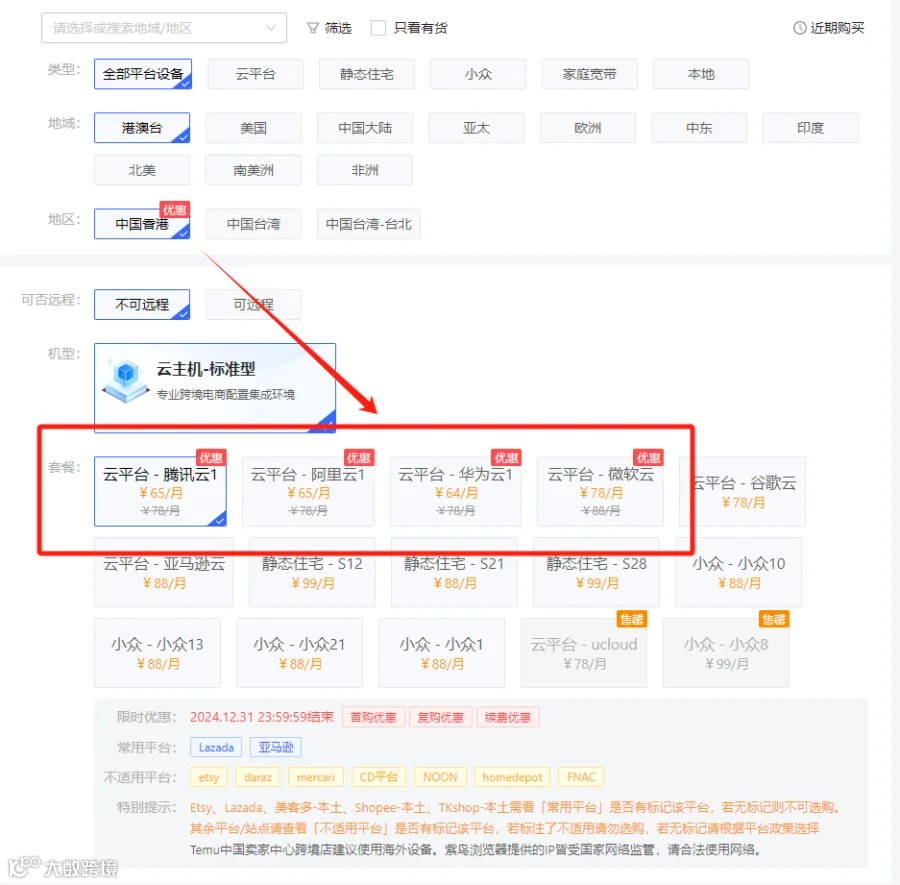
Task: Select package 云平台 - 谷歌云
Action: 743,491
